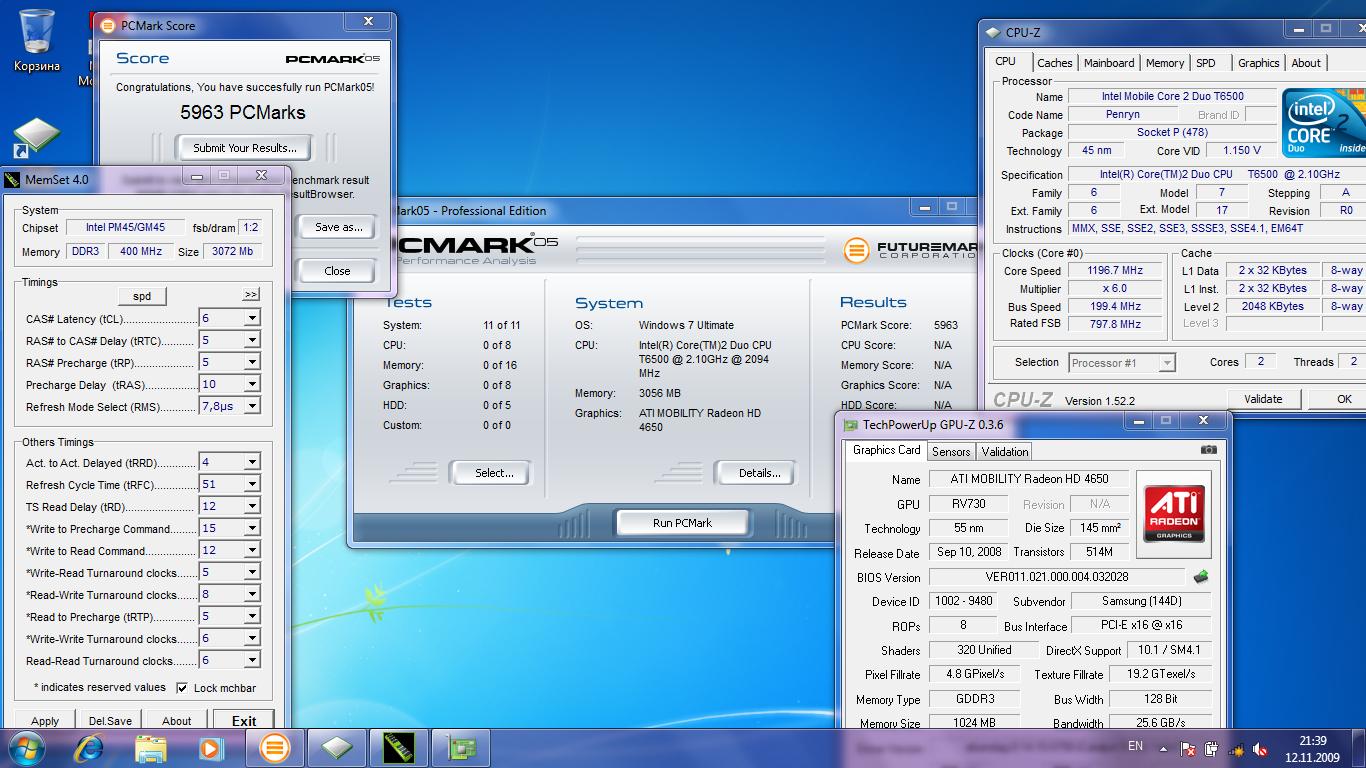
Task: Click the GPU-Z Name field ATI MOBILITY Radeon
Action: (1028, 479)
